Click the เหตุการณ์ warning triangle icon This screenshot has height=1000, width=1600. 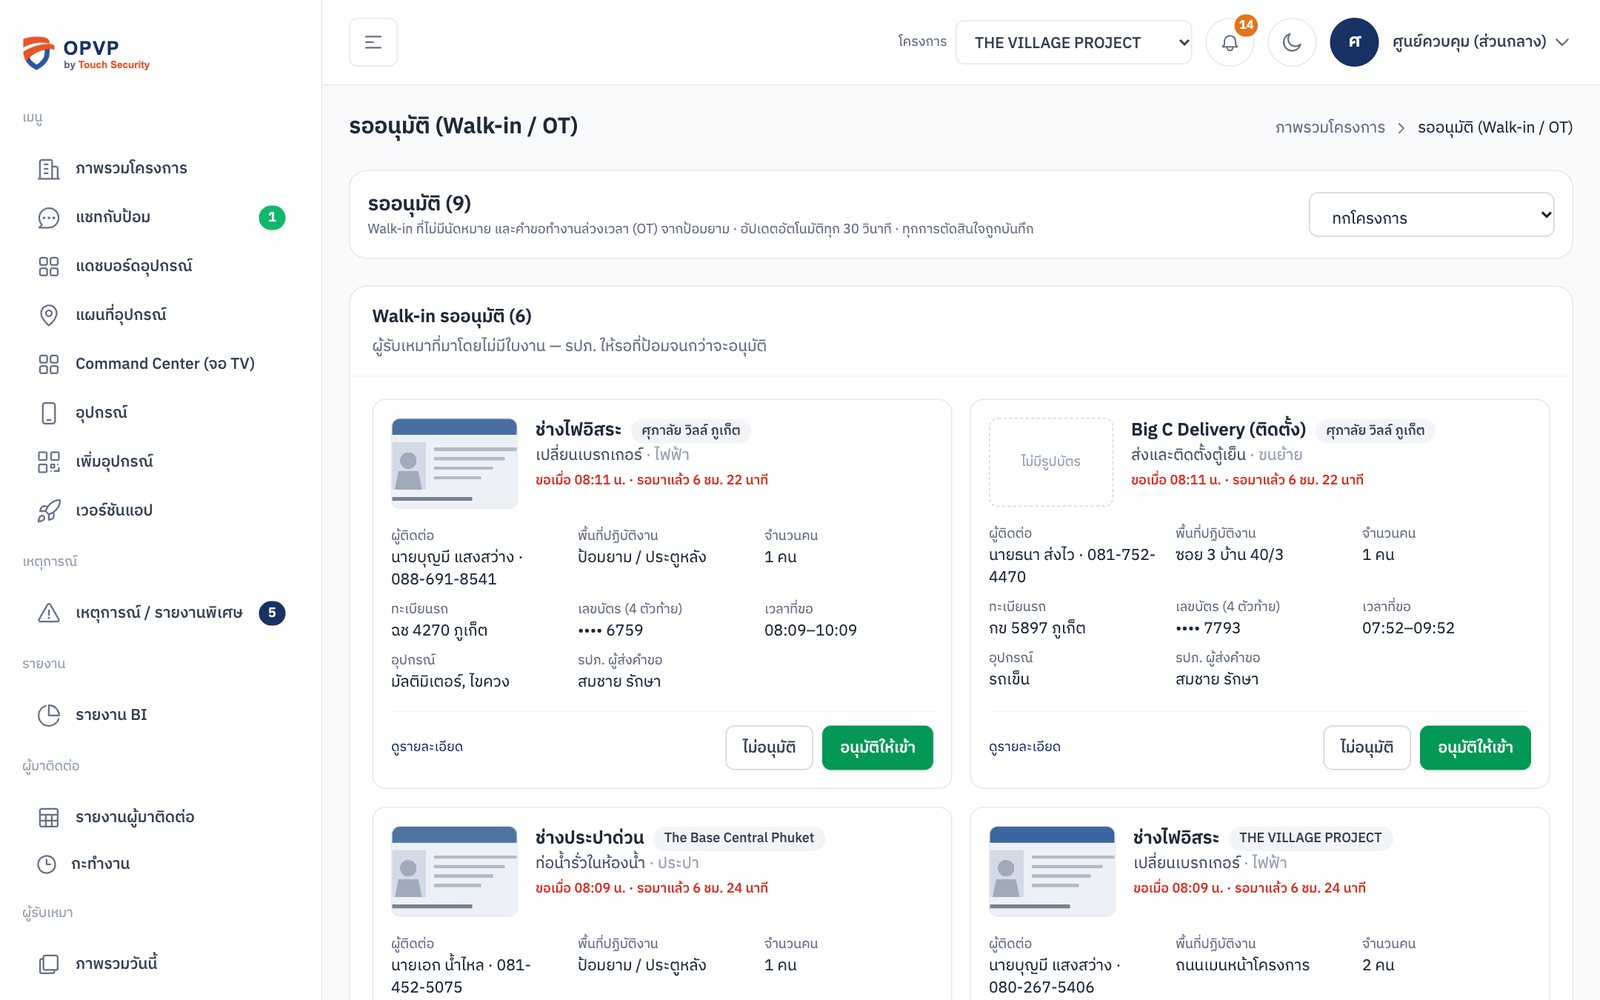pyautogui.click(x=48, y=613)
